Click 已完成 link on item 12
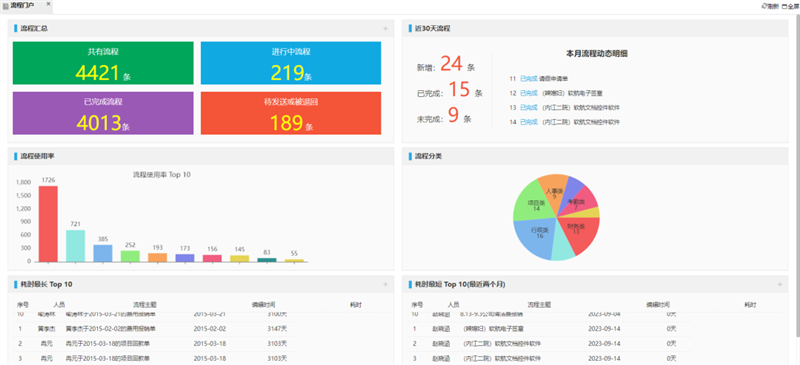The image size is (800, 365). 529,93
